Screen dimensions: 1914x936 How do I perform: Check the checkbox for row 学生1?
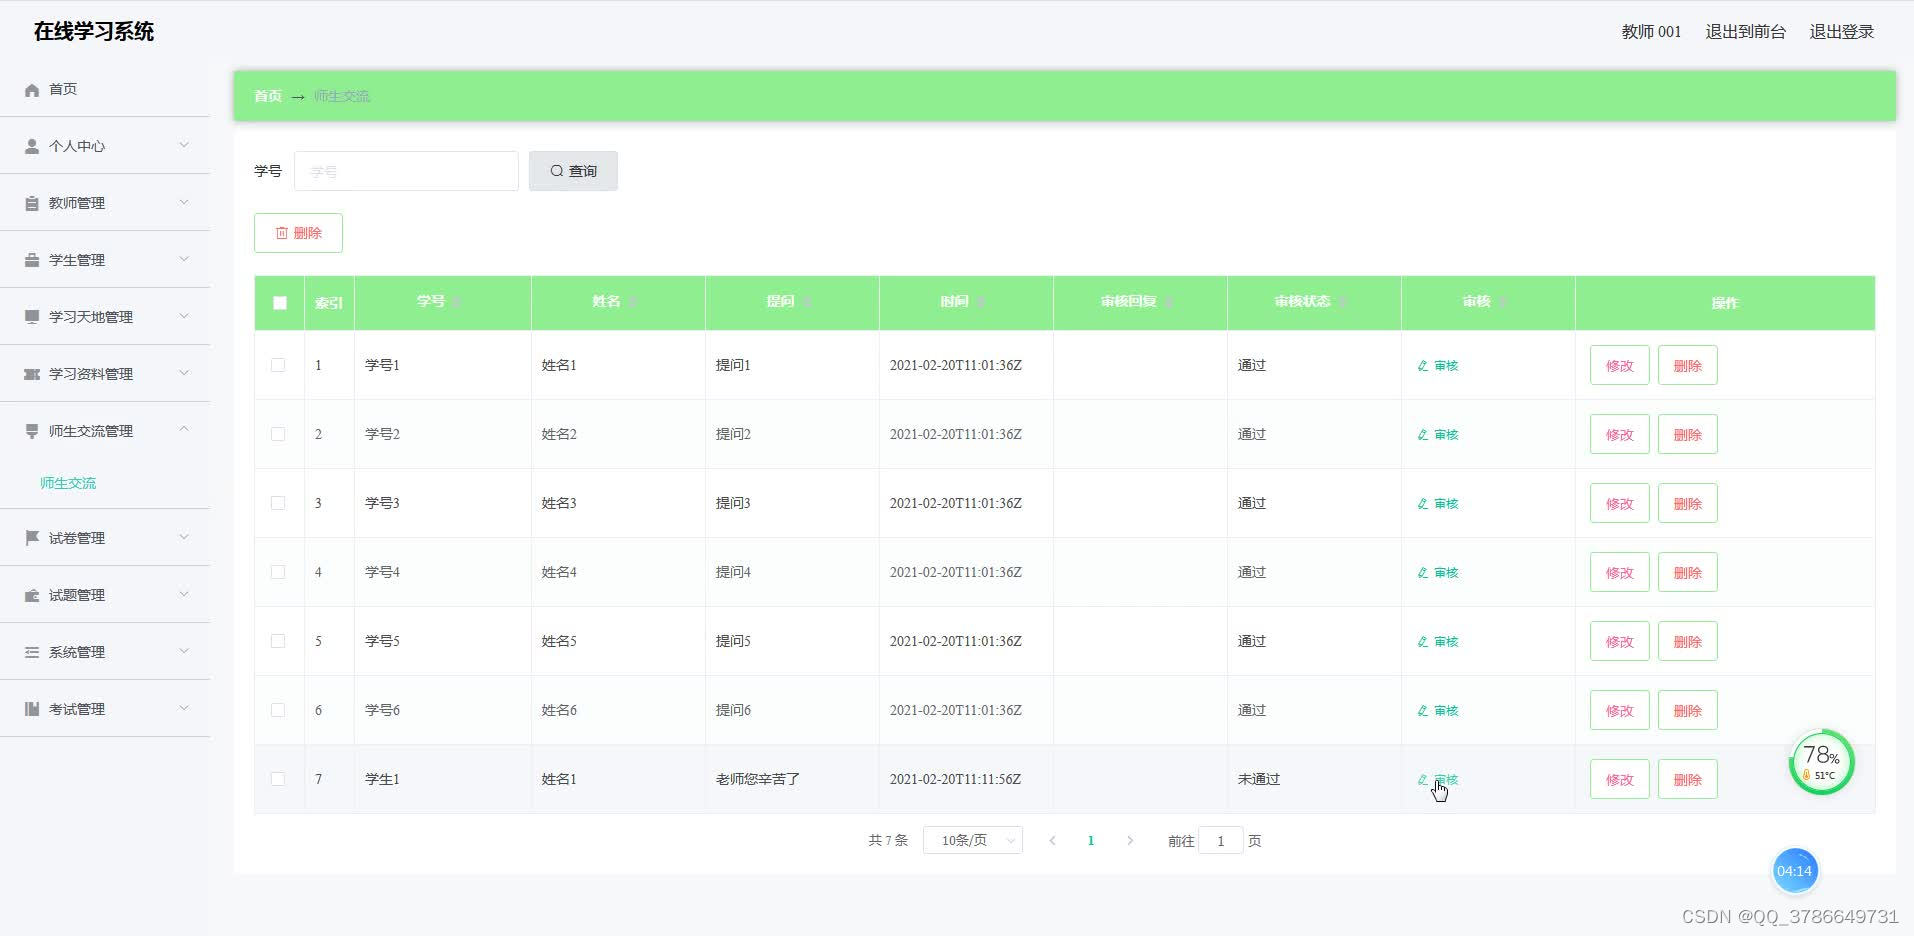278,779
